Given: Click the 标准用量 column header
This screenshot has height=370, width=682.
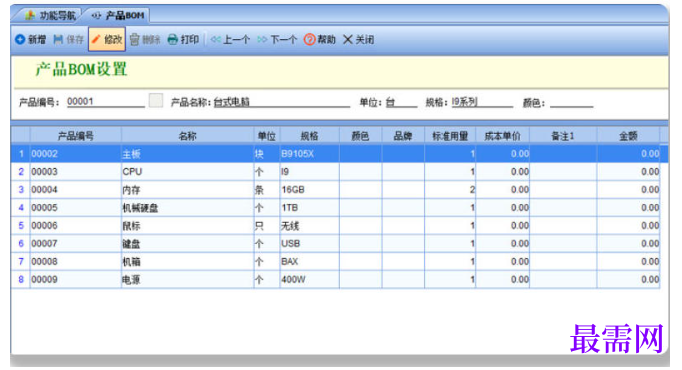Looking at the screenshot, I should pyautogui.click(x=450, y=136).
